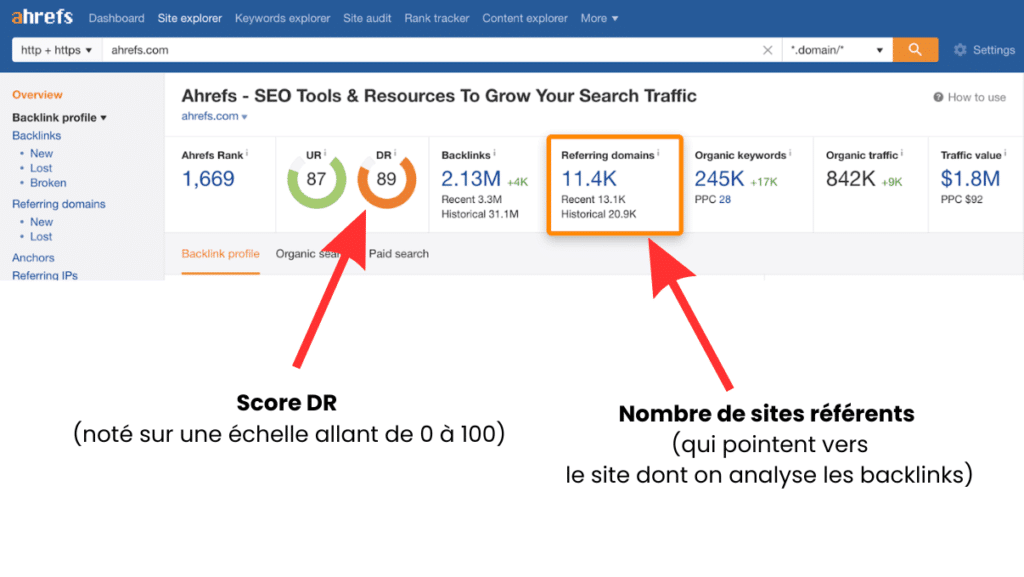Click the UR info icon
The width and height of the screenshot is (1024, 577).
325,153
